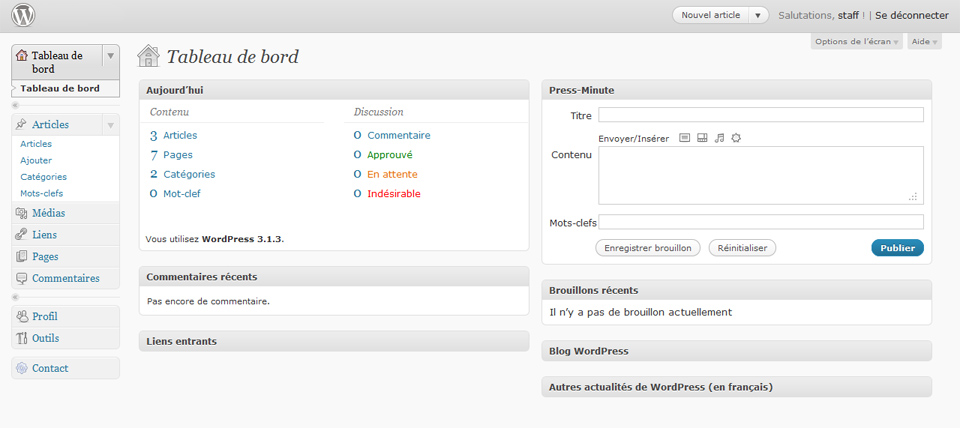The width and height of the screenshot is (960, 428).
Task: Open the Aide help dropdown
Action: point(924,42)
